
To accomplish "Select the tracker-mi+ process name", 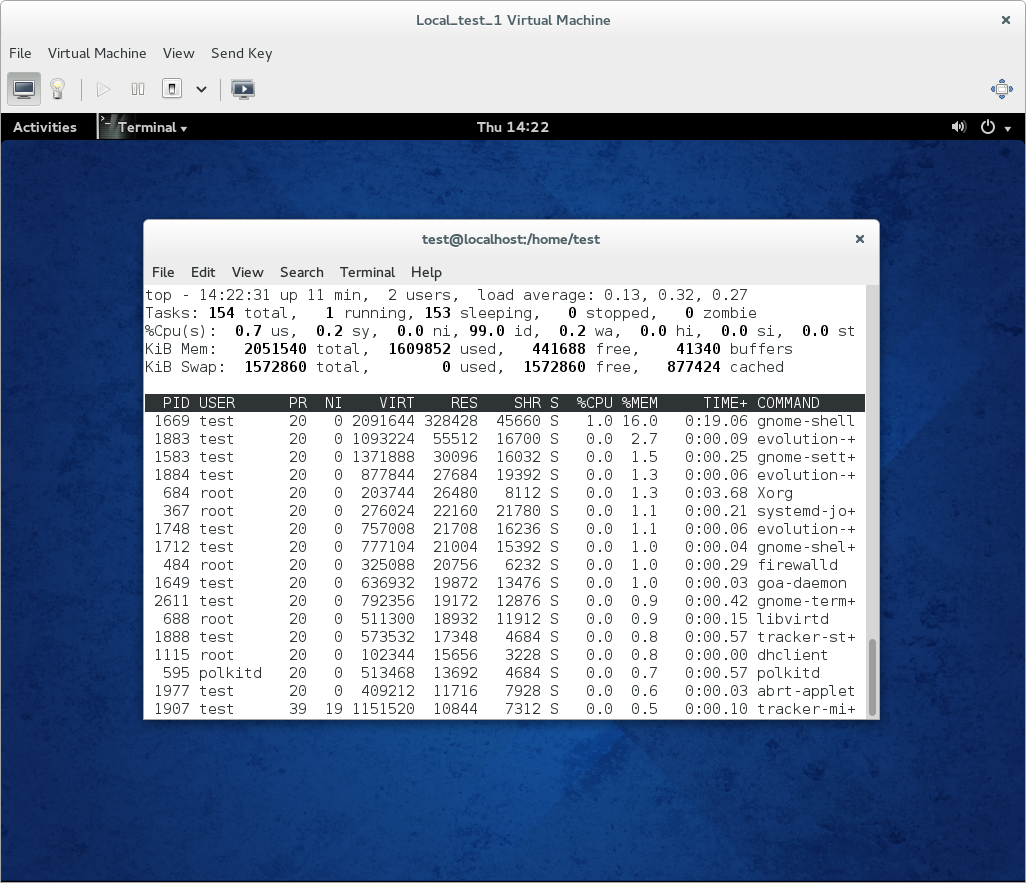I will point(806,709).
